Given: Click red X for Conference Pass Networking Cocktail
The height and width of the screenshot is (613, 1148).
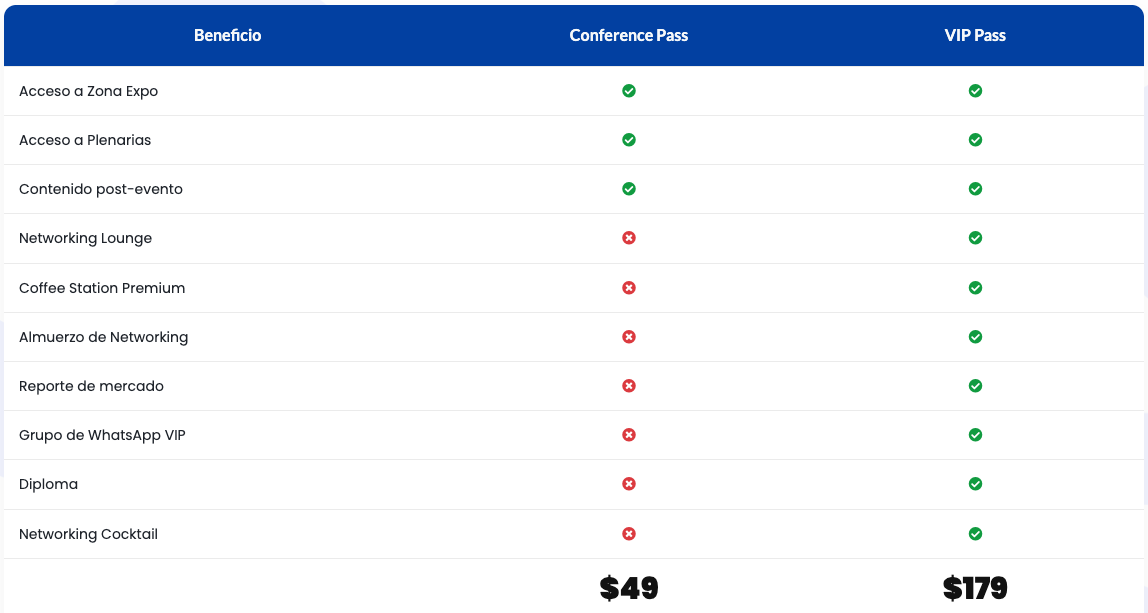Looking at the screenshot, I should point(629,534).
